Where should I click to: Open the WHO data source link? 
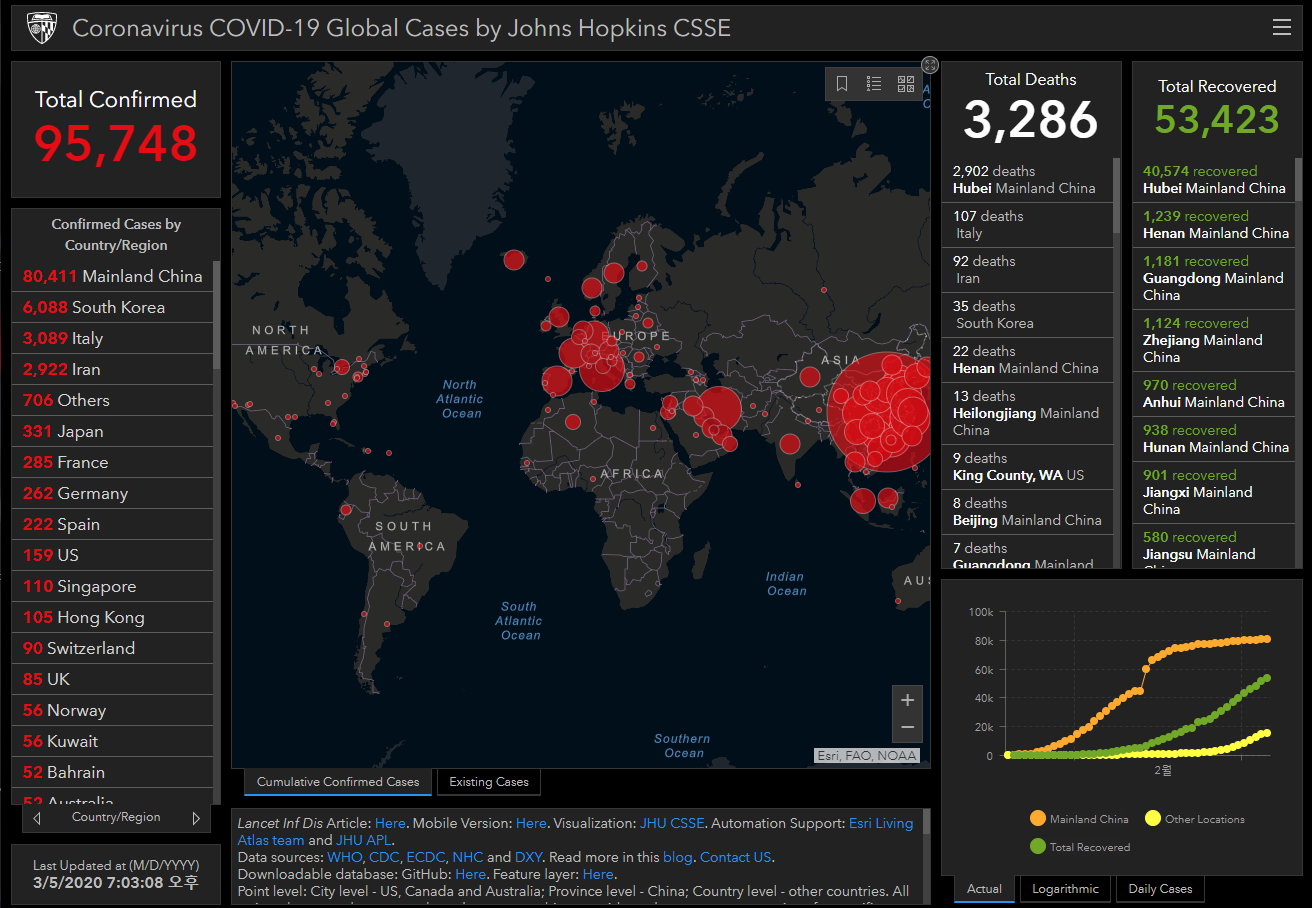[343, 857]
